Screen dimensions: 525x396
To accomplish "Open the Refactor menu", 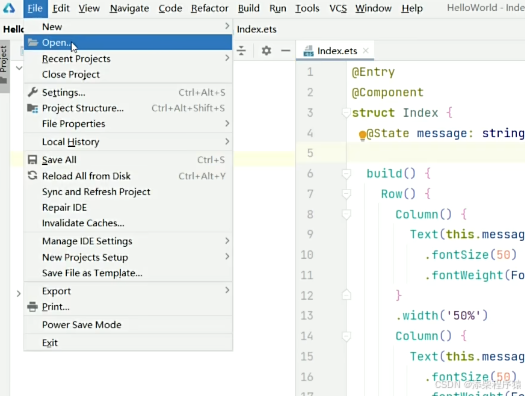I will (209, 8).
